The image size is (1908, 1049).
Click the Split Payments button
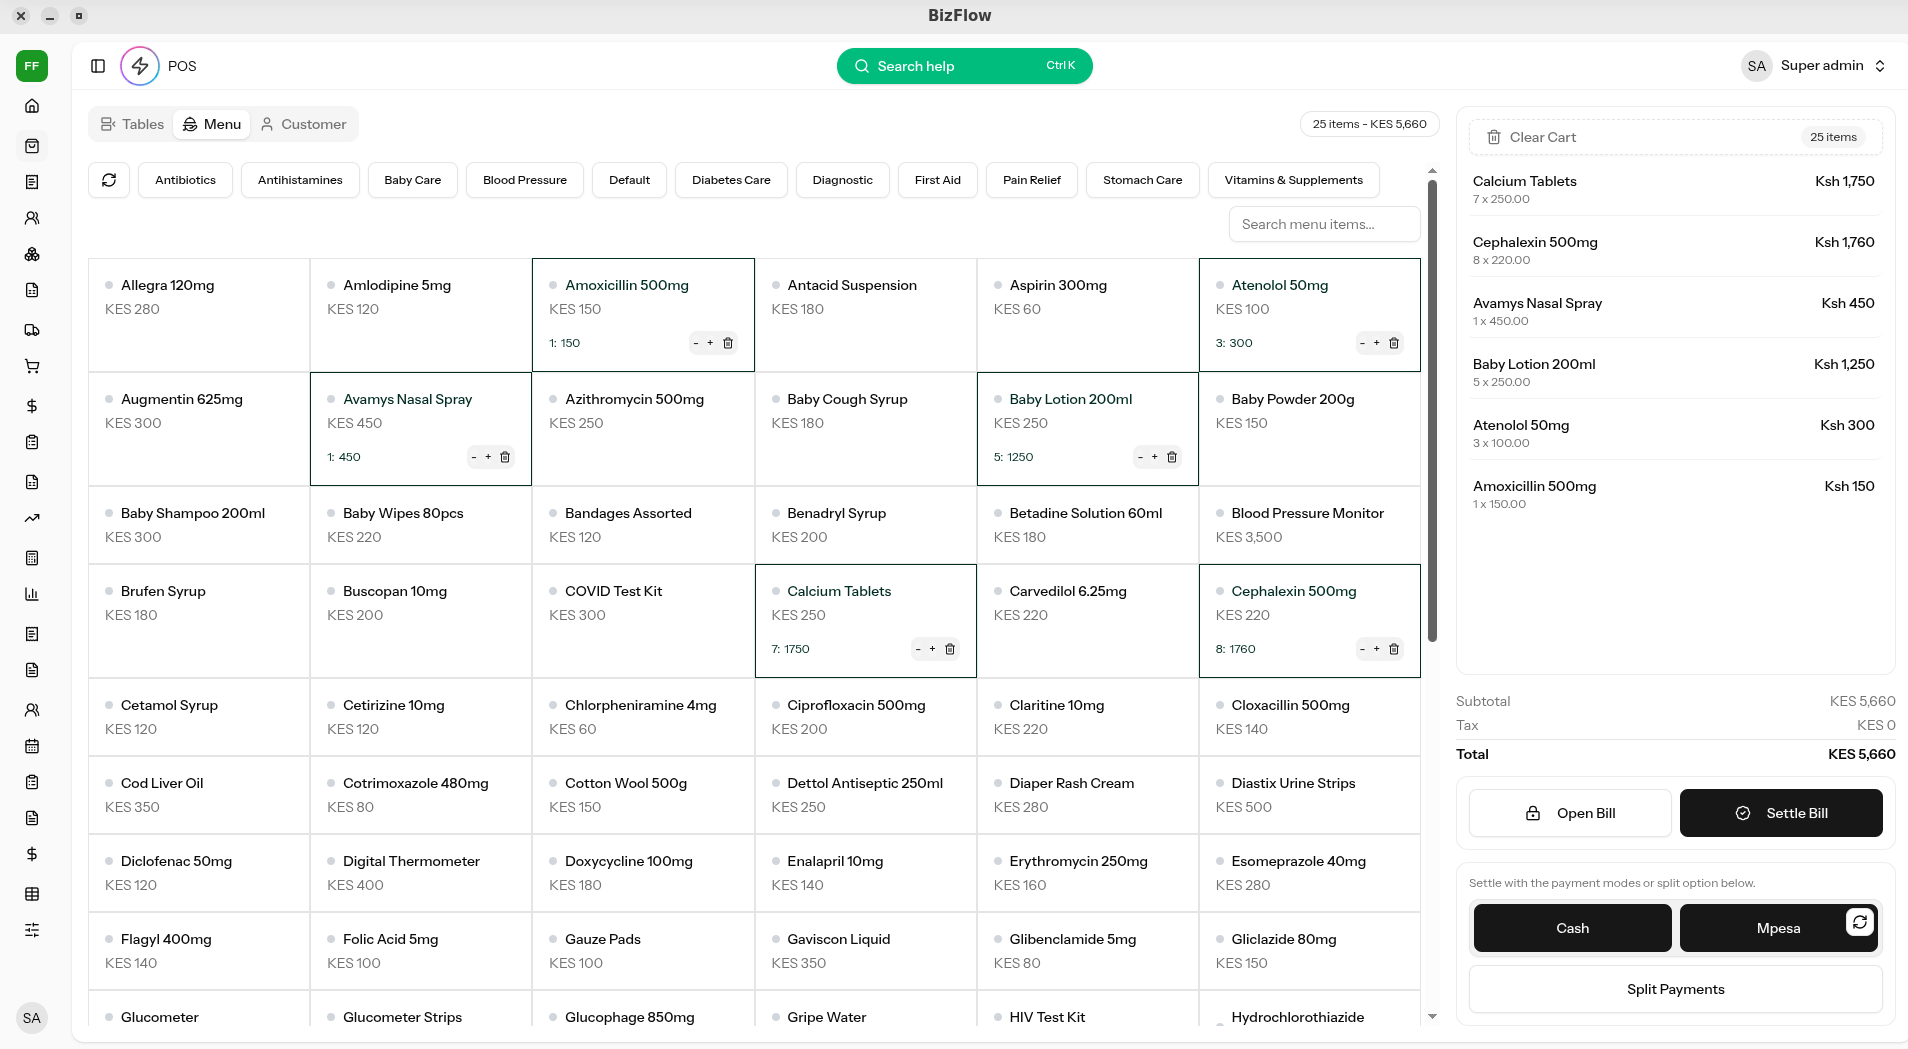(1675, 989)
